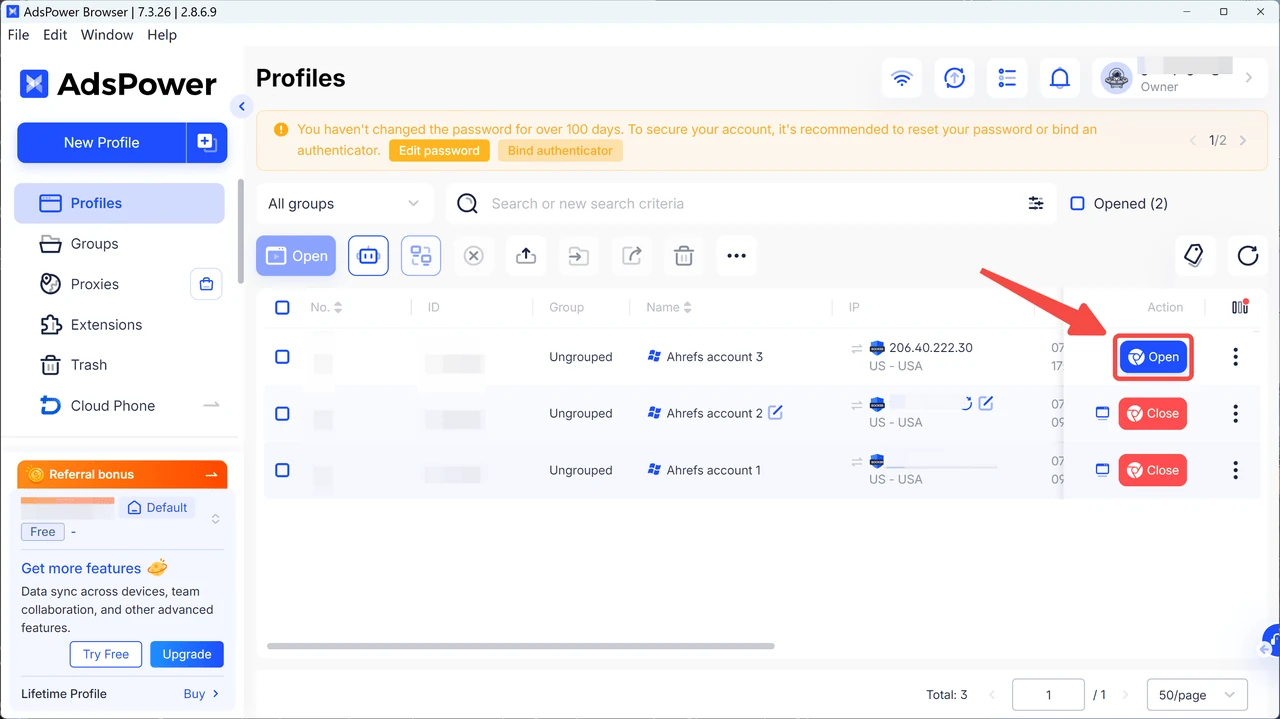The width and height of the screenshot is (1280, 719).
Task: Open the column settings icon in table header
Action: tap(1240, 307)
